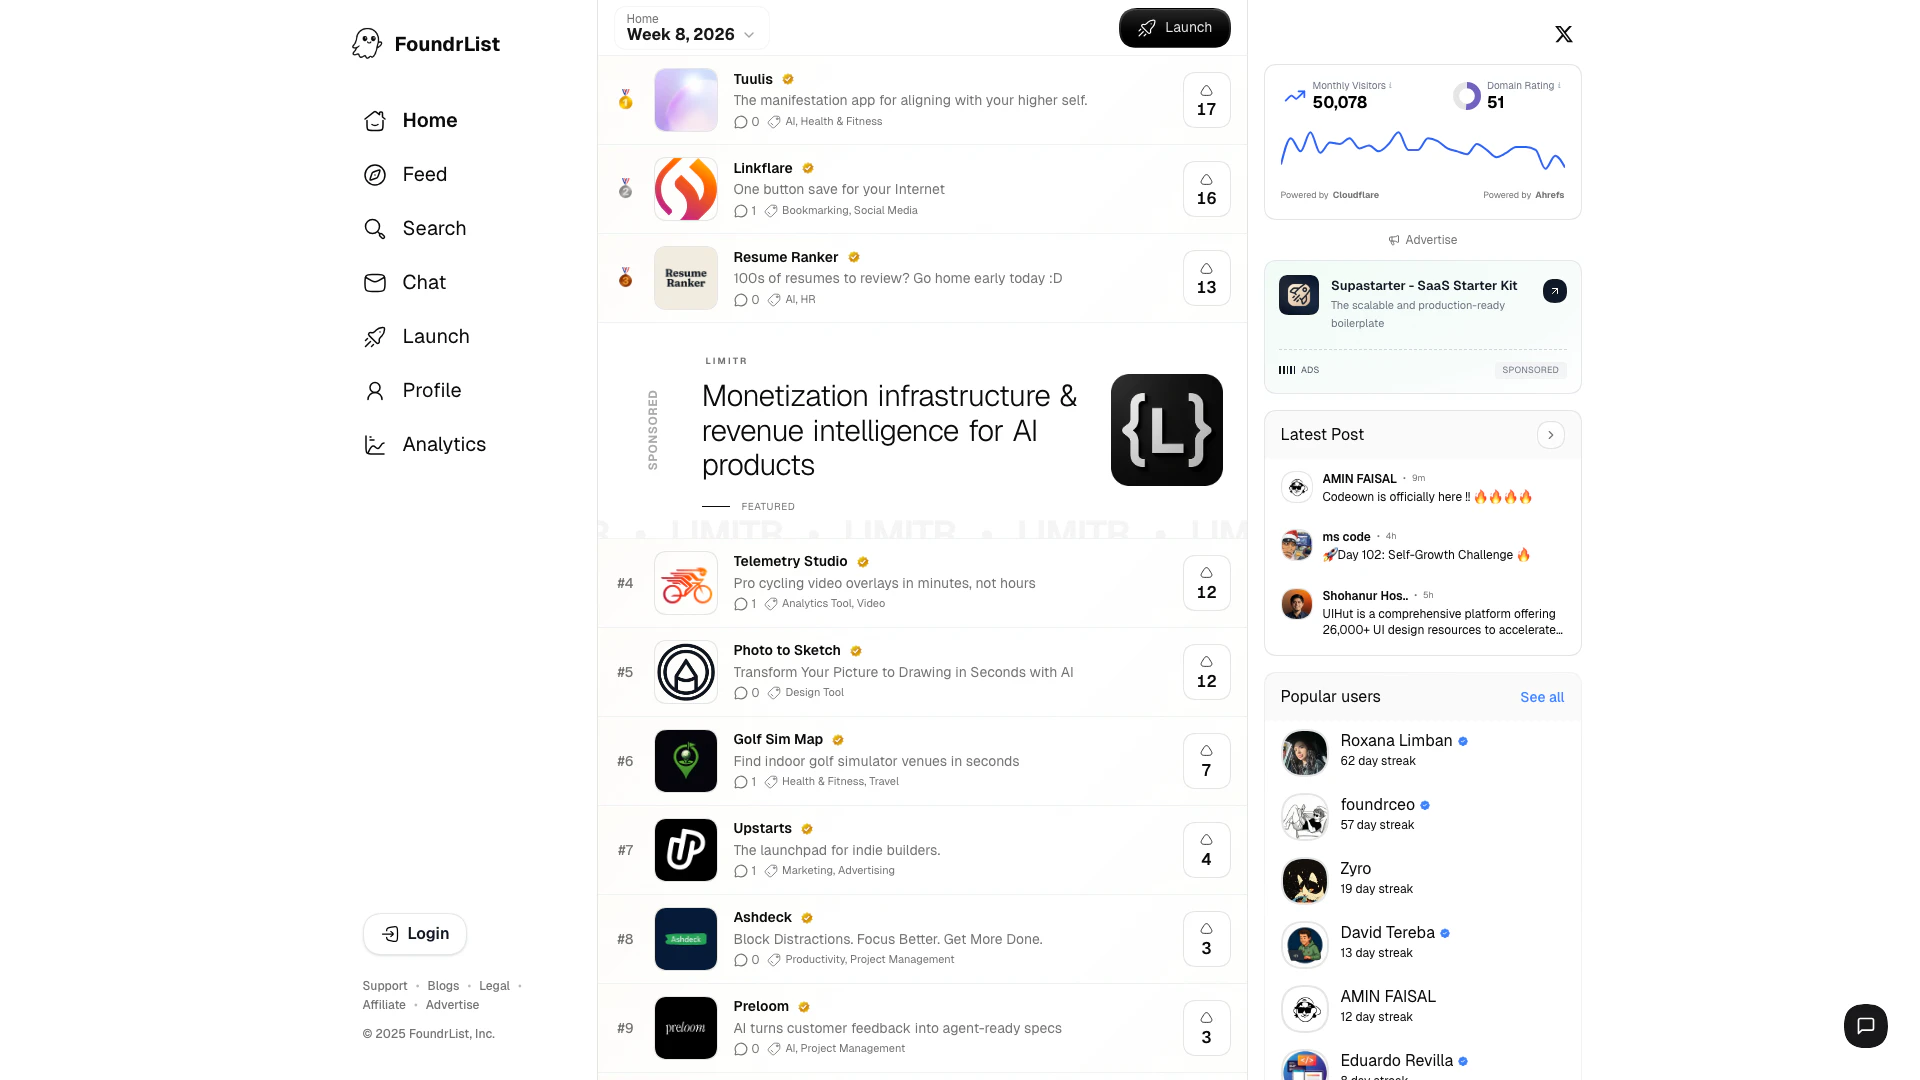Click the Login button
This screenshot has width=1920, height=1080.
(x=415, y=934)
